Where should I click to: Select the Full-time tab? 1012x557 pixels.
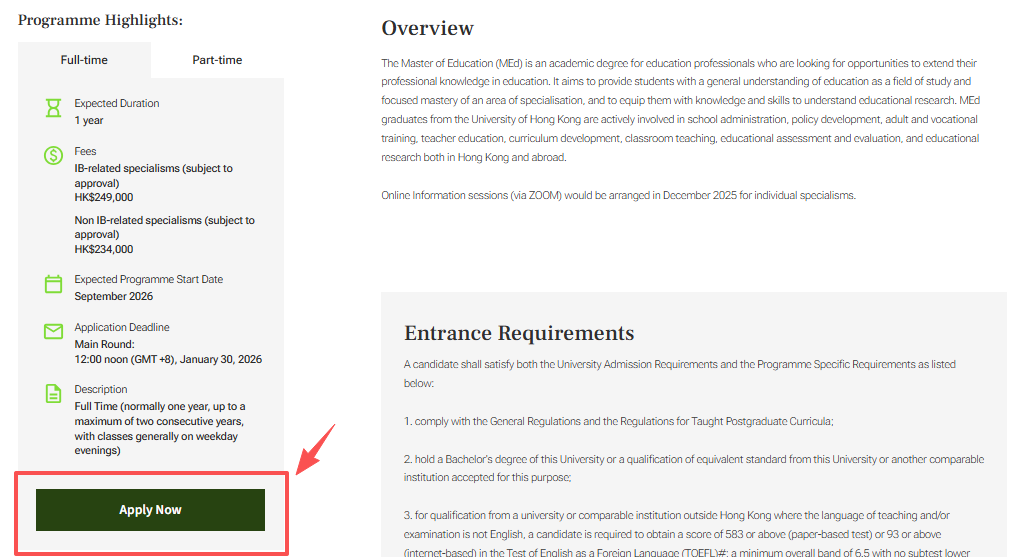click(x=84, y=60)
